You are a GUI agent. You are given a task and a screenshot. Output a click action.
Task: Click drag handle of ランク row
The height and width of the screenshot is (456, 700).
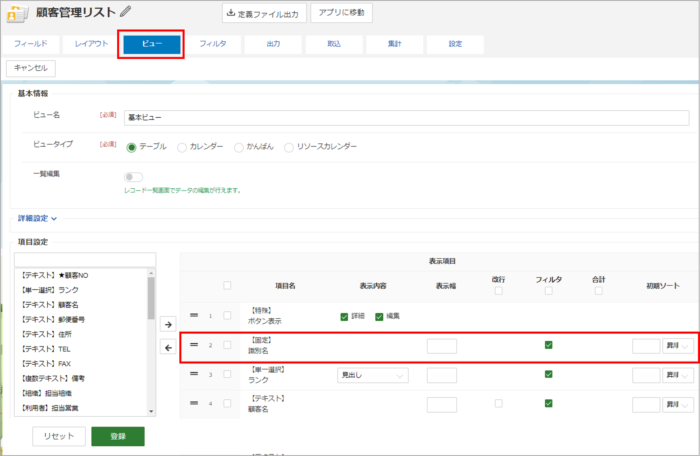pos(194,374)
